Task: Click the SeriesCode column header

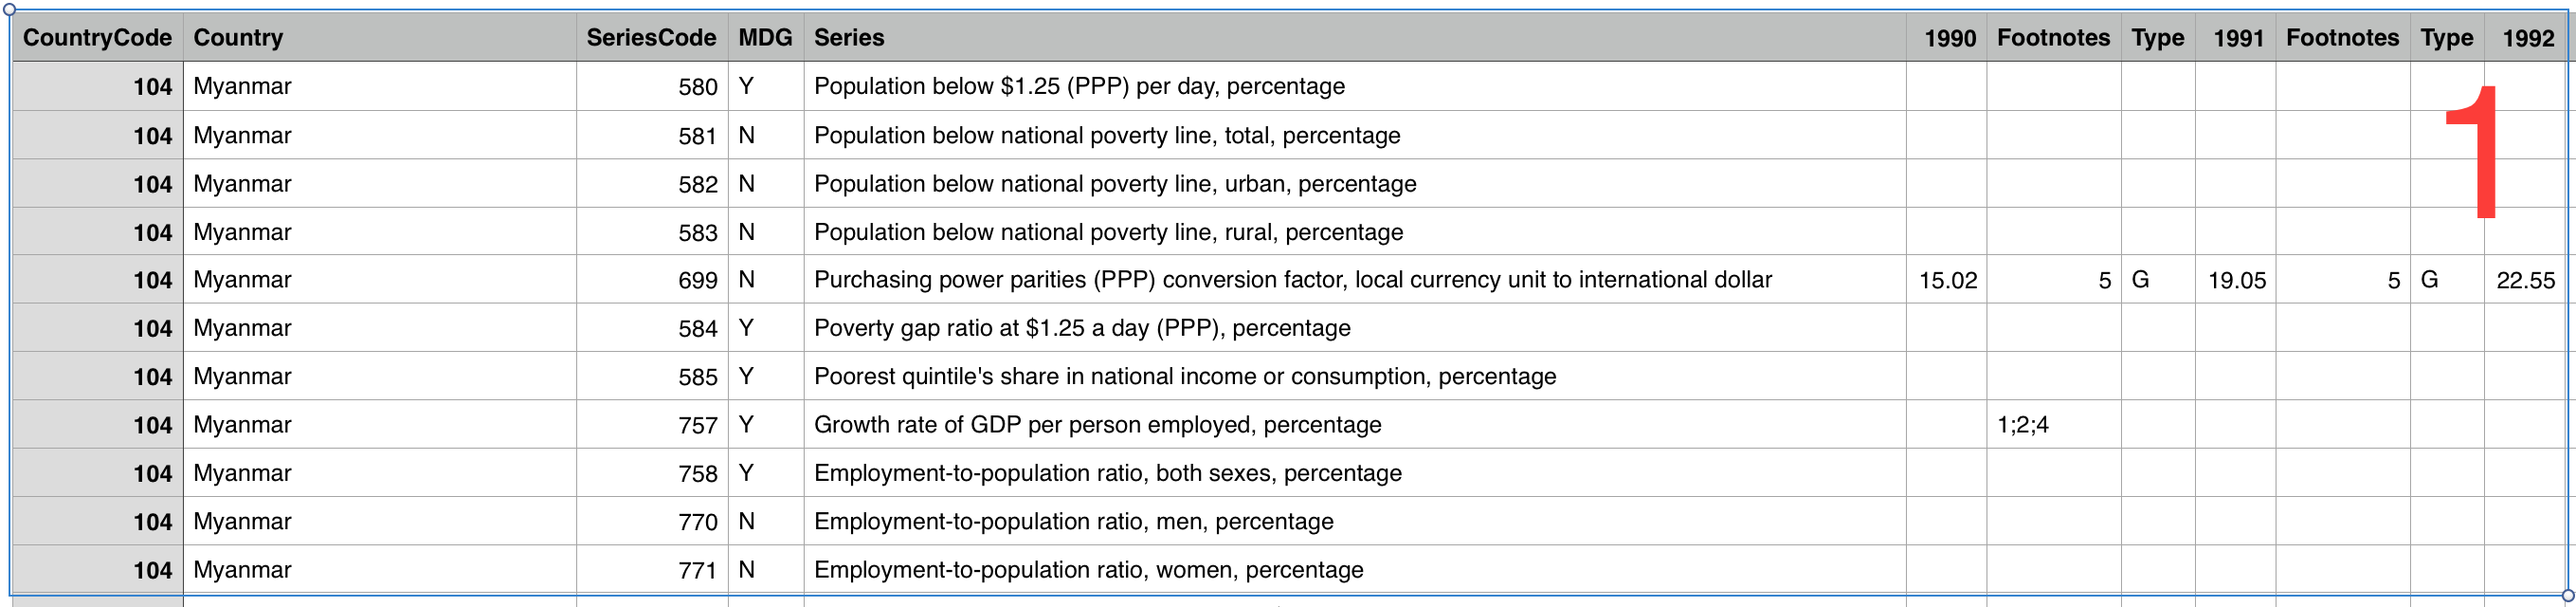Action: coord(651,38)
